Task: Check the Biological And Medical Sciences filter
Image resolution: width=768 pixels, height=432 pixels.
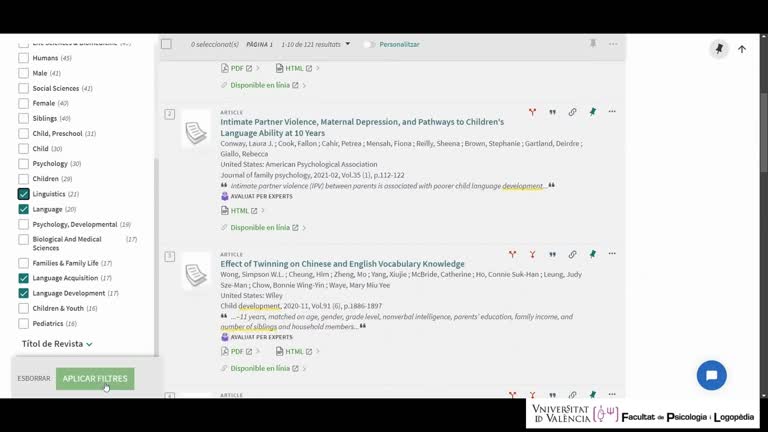Action: [24, 240]
